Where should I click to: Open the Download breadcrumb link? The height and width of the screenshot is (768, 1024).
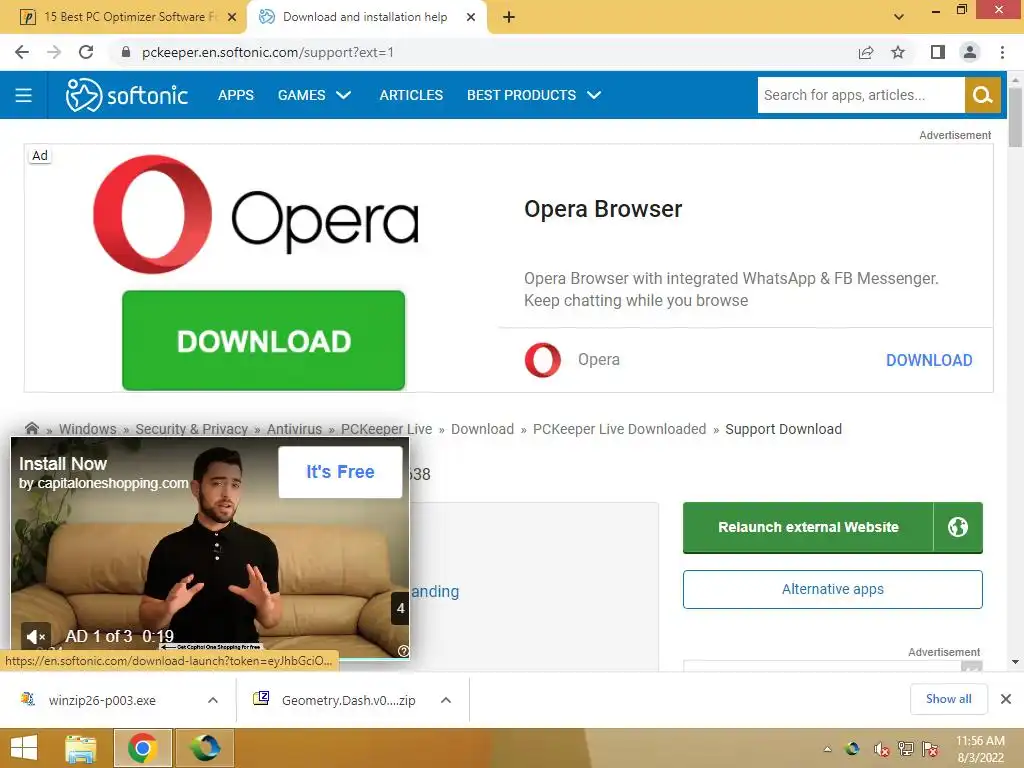(483, 429)
